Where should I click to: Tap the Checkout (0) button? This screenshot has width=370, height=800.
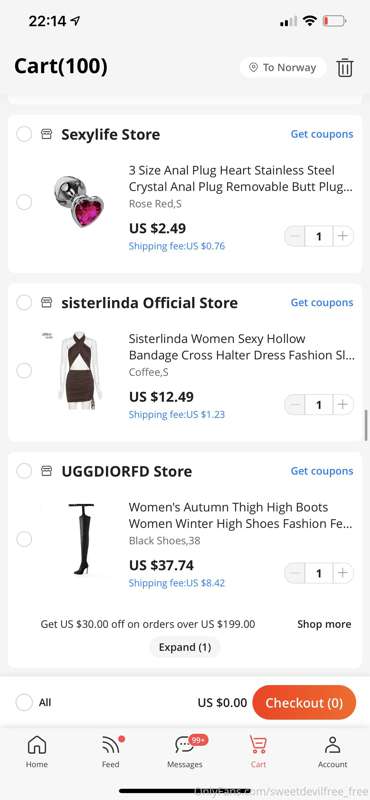(x=304, y=703)
